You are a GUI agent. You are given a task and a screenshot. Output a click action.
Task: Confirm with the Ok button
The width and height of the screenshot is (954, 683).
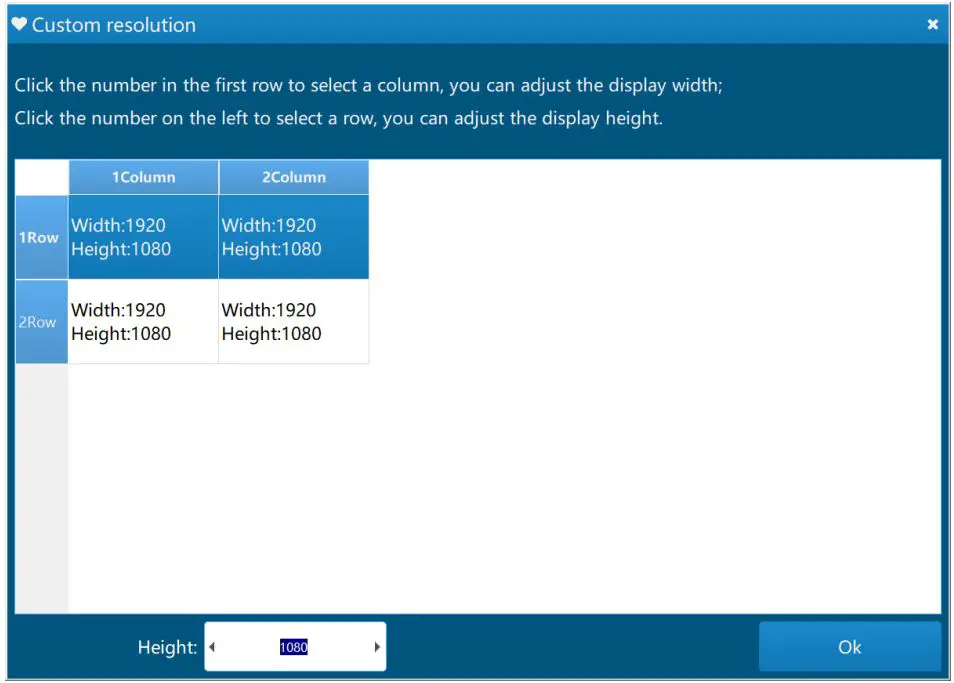(x=849, y=647)
